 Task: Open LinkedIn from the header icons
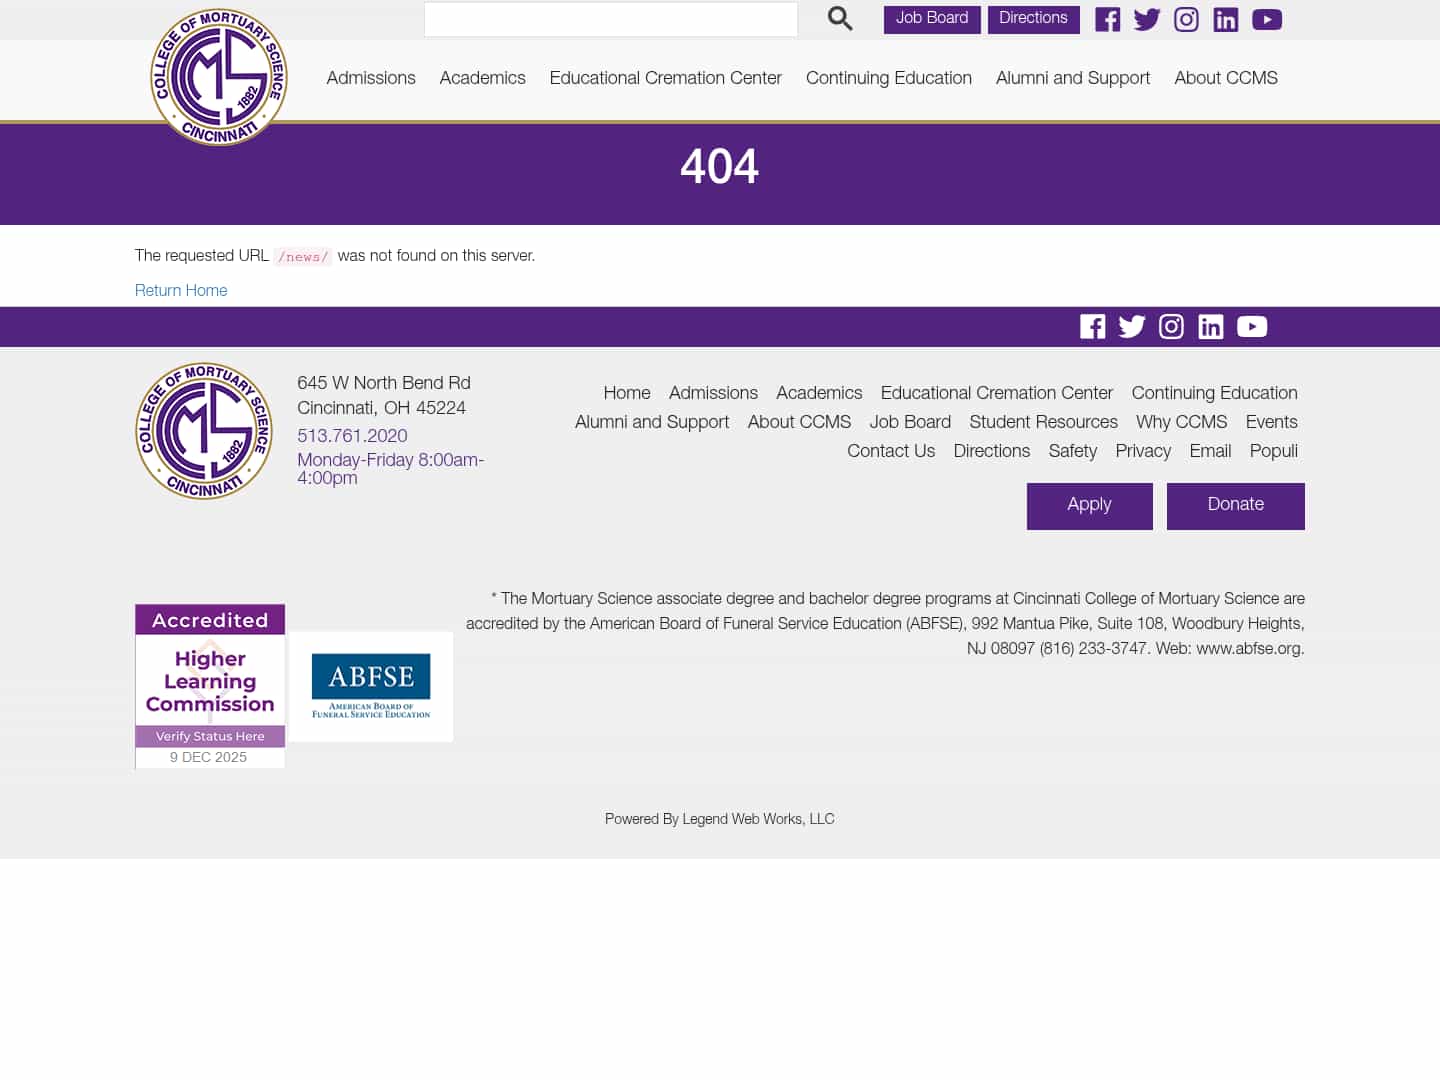(1225, 19)
